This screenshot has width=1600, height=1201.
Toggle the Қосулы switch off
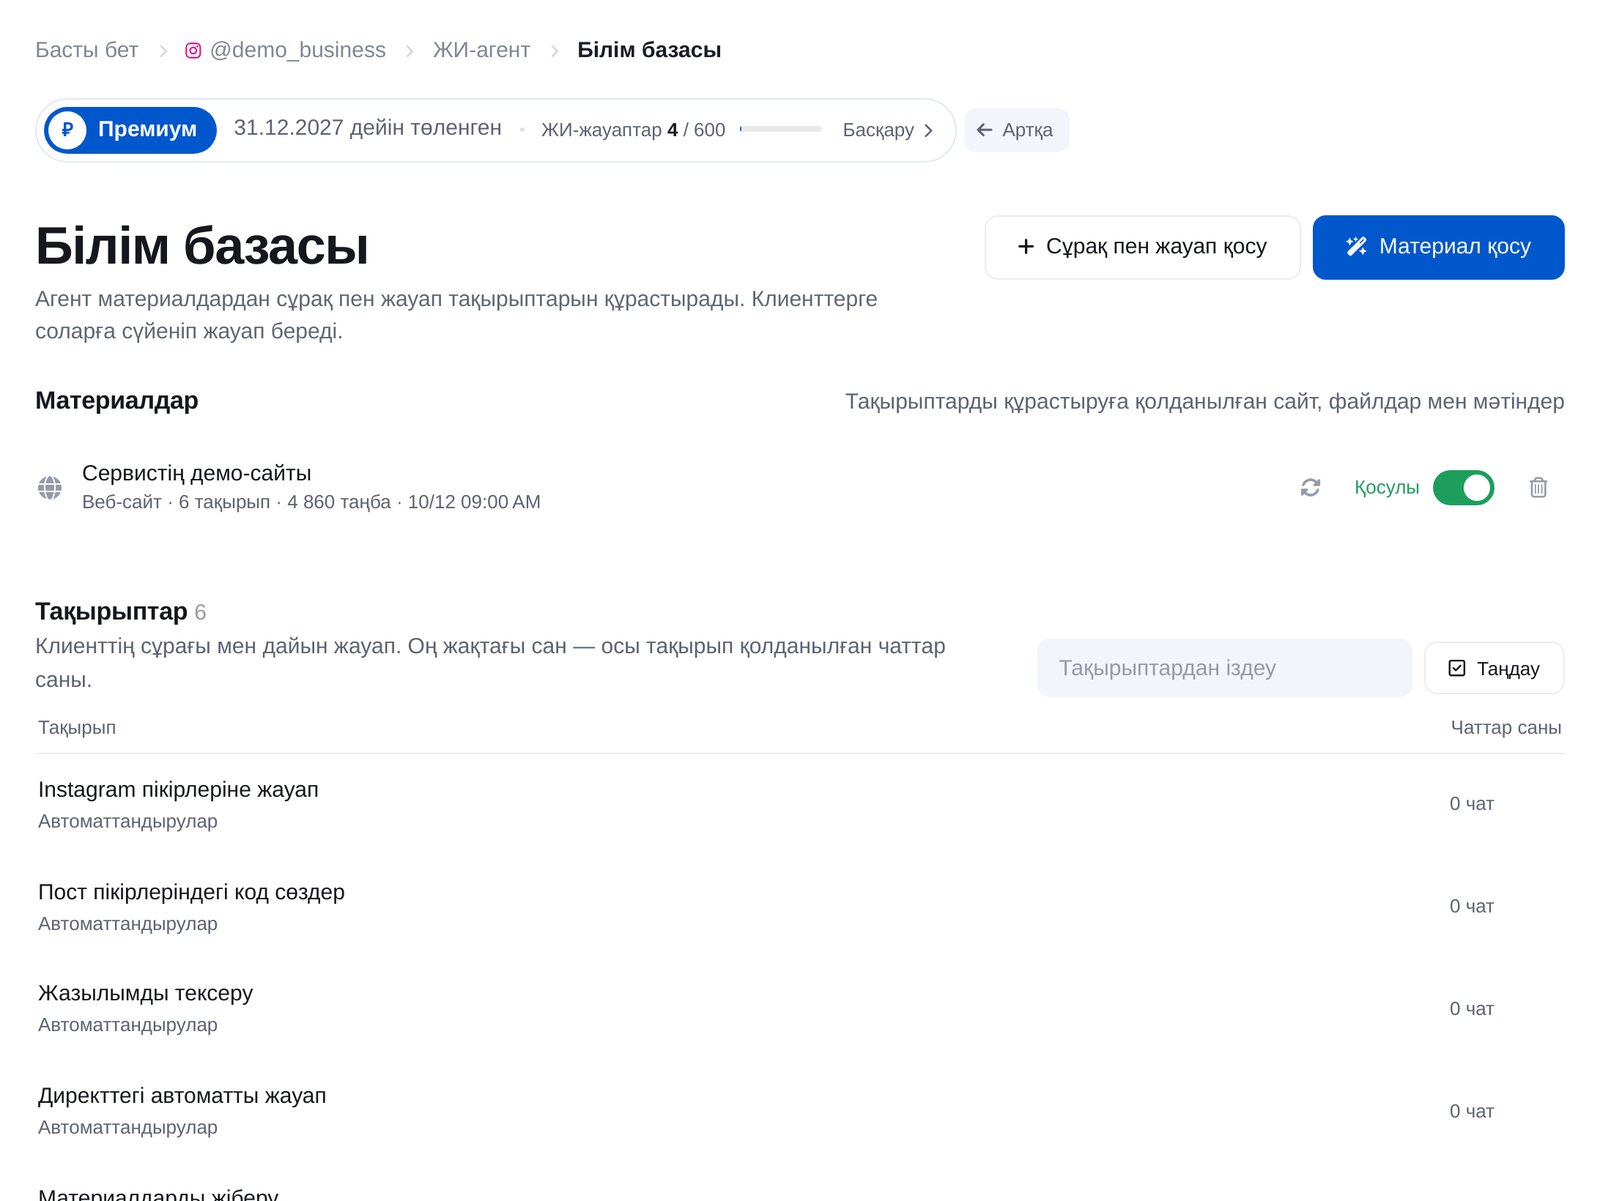click(1463, 487)
